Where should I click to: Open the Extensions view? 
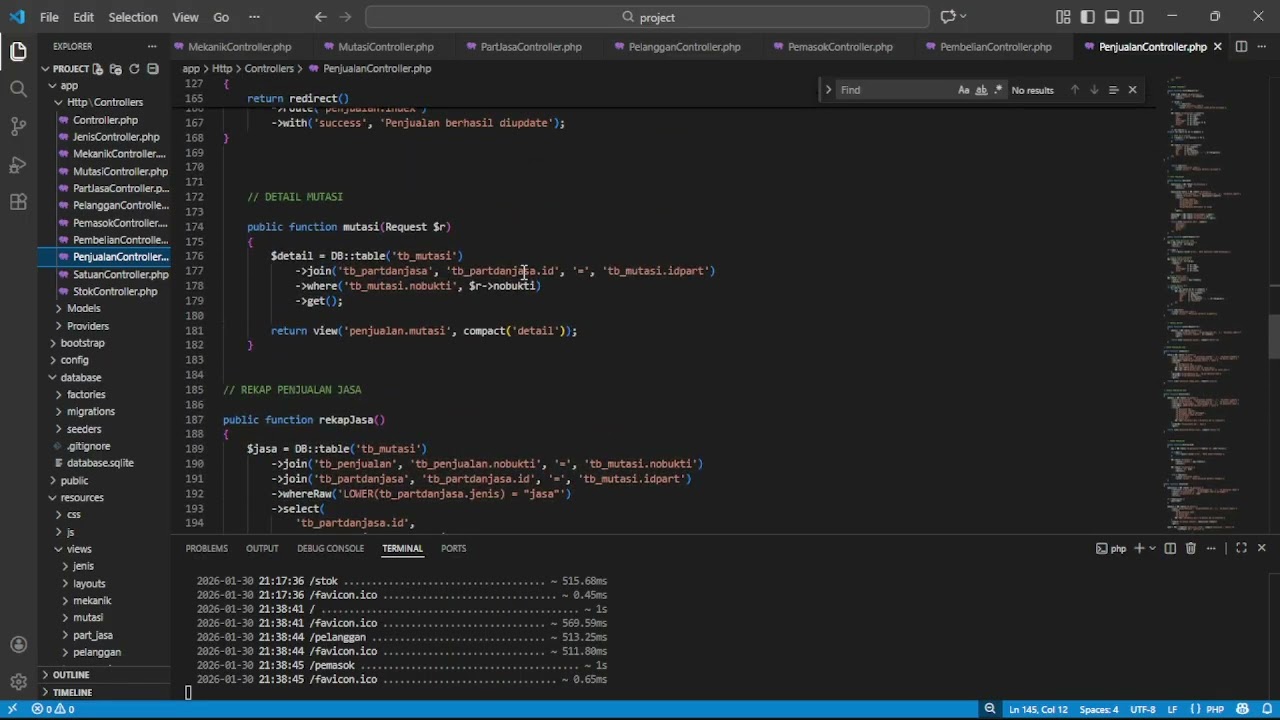point(18,201)
